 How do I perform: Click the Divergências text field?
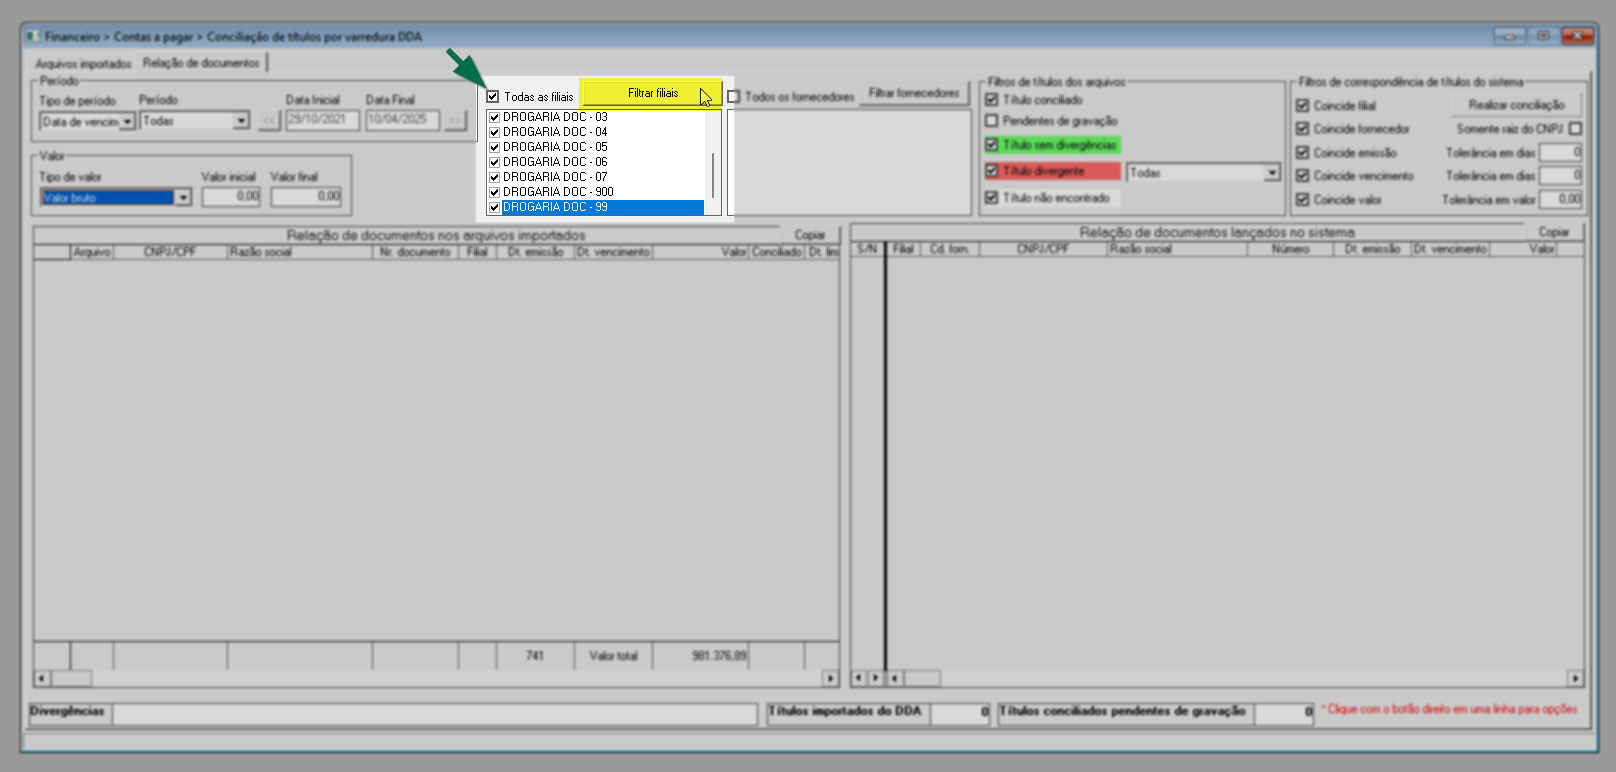(435, 714)
